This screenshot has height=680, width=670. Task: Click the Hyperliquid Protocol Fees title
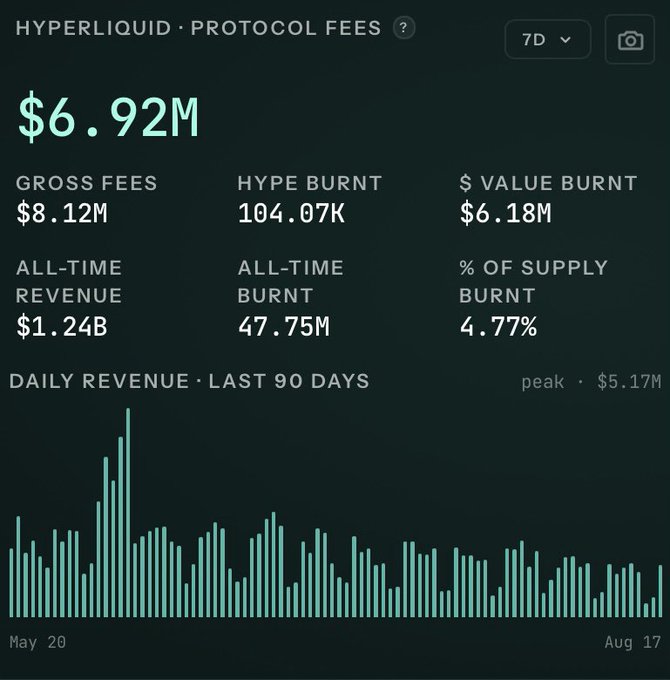[198, 28]
